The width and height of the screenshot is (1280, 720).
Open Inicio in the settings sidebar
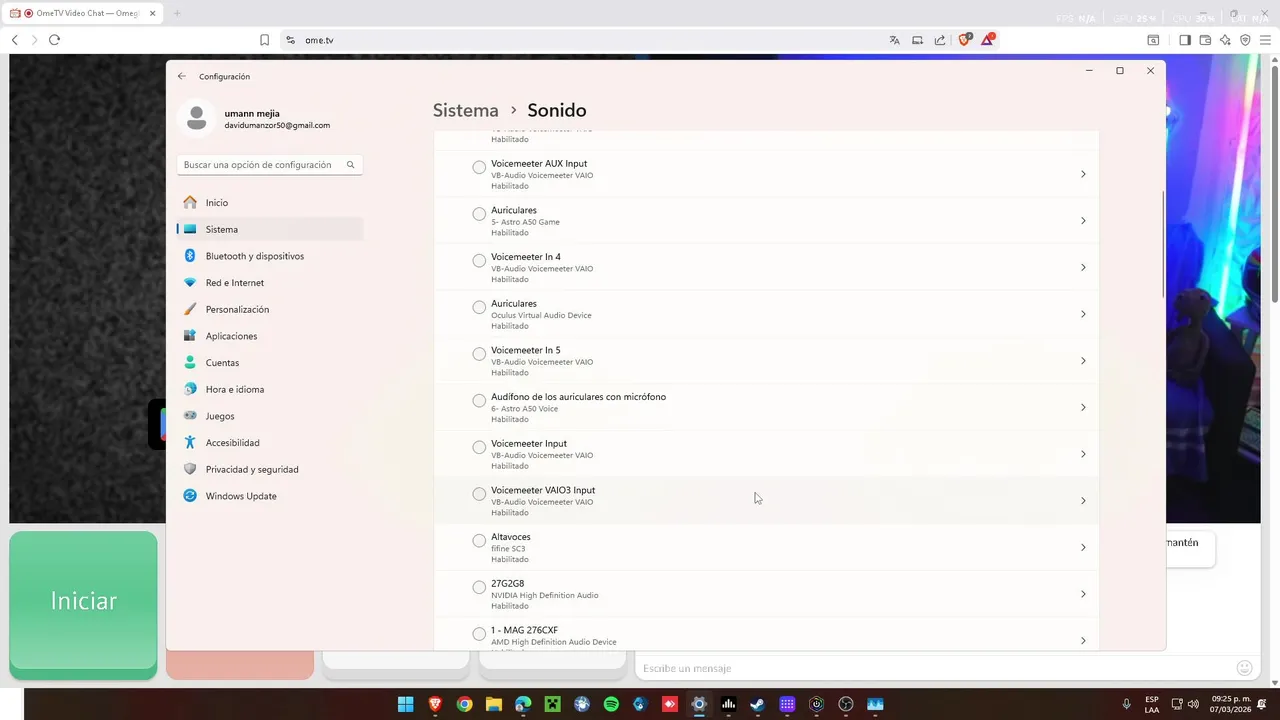pyautogui.click(x=270, y=202)
